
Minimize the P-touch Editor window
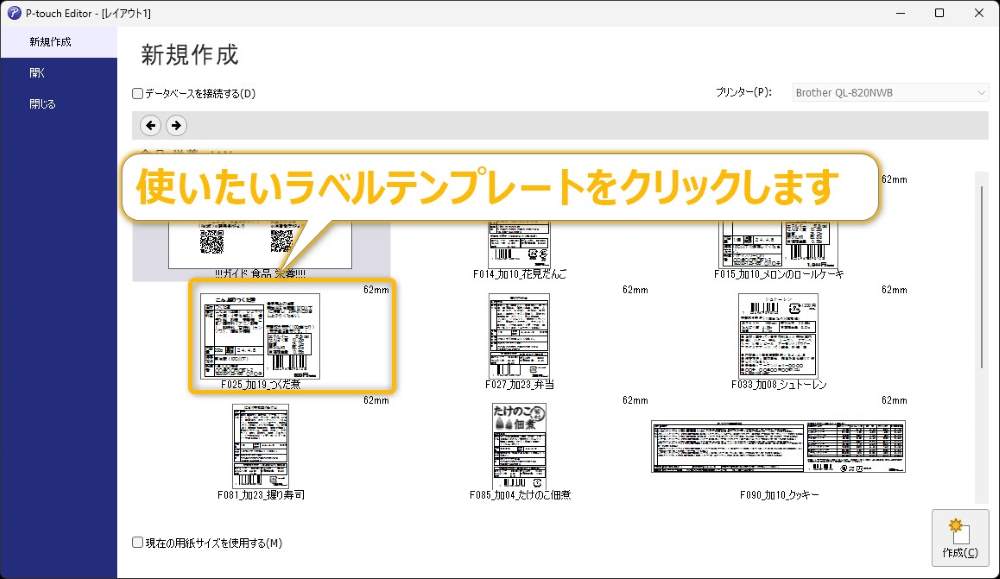coord(901,13)
